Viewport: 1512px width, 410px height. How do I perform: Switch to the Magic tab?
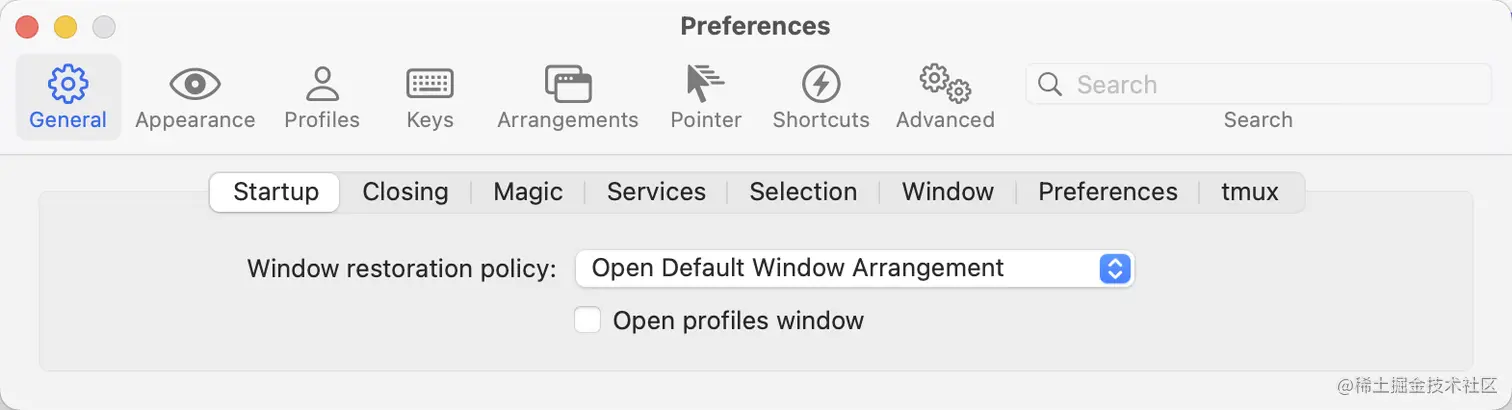pos(528,192)
